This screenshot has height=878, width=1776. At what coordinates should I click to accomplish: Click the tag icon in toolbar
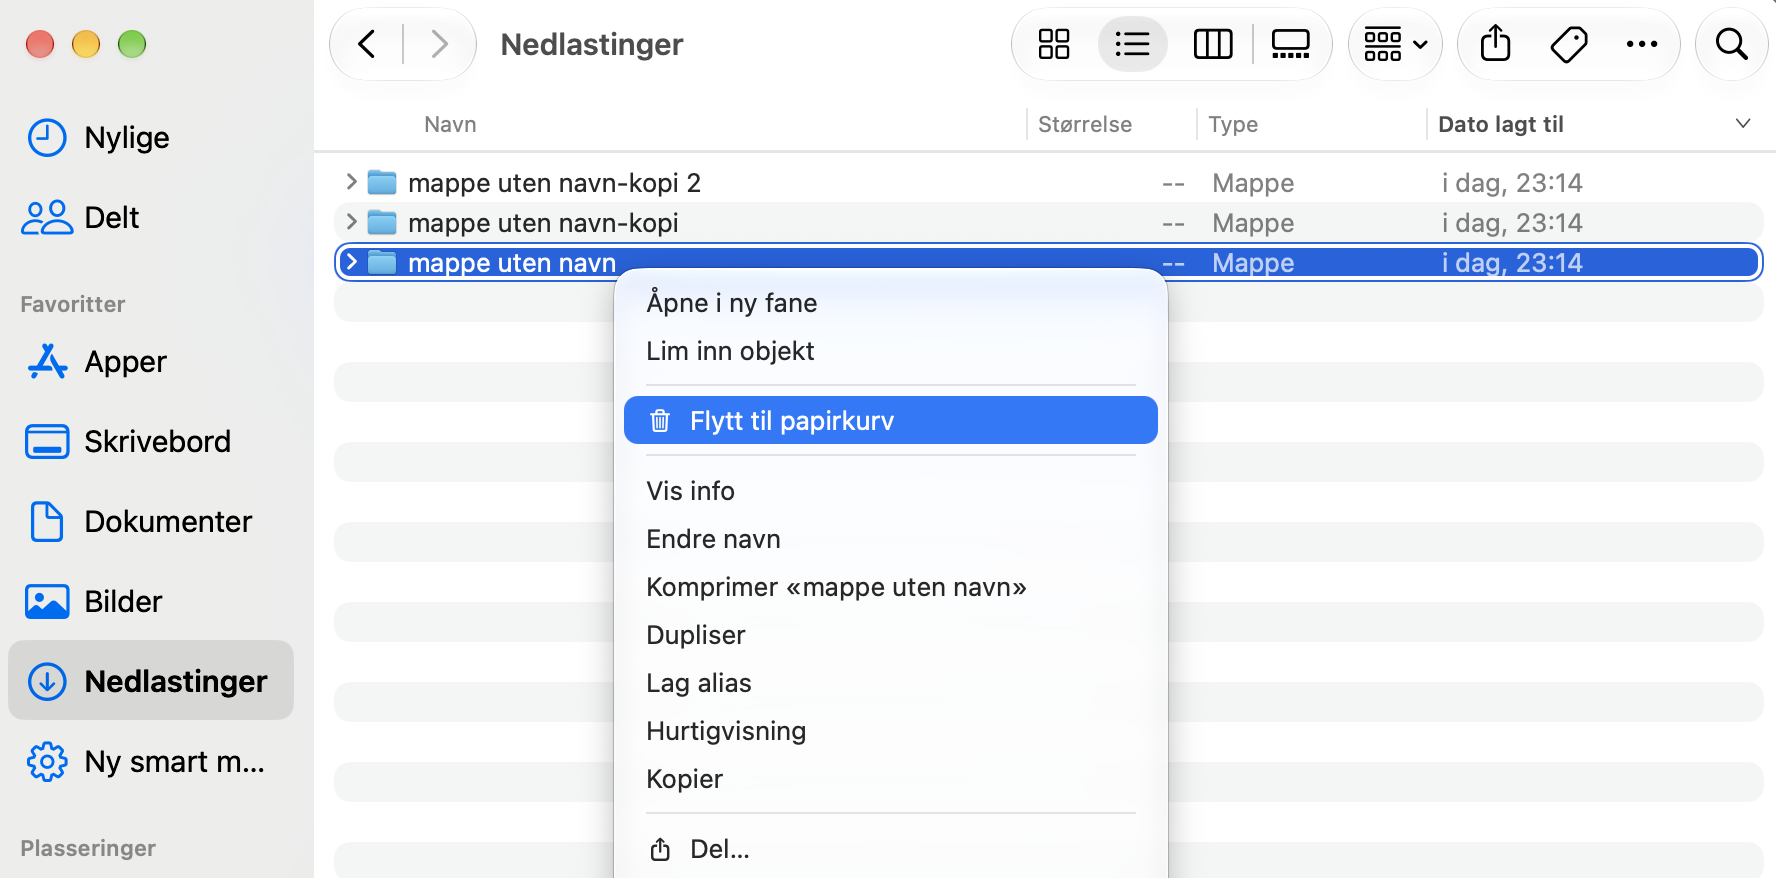pos(1569,44)
